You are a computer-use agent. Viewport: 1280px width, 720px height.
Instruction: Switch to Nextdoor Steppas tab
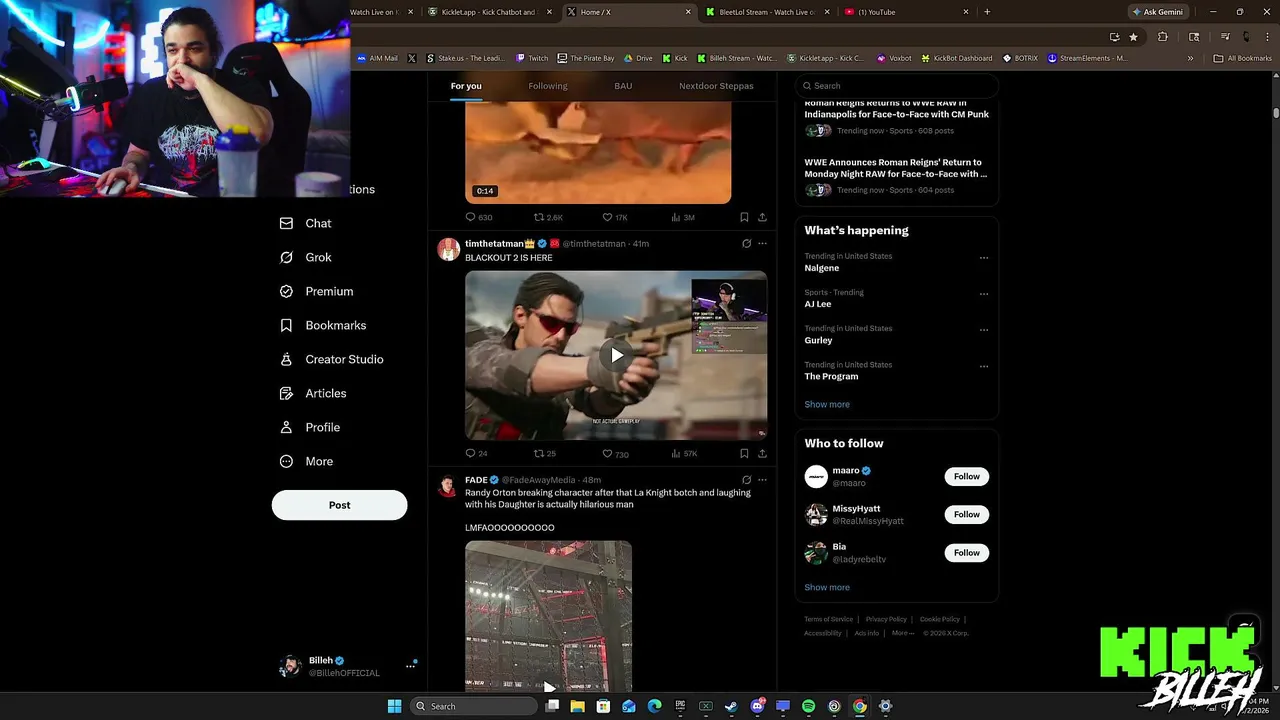[716, 86]
